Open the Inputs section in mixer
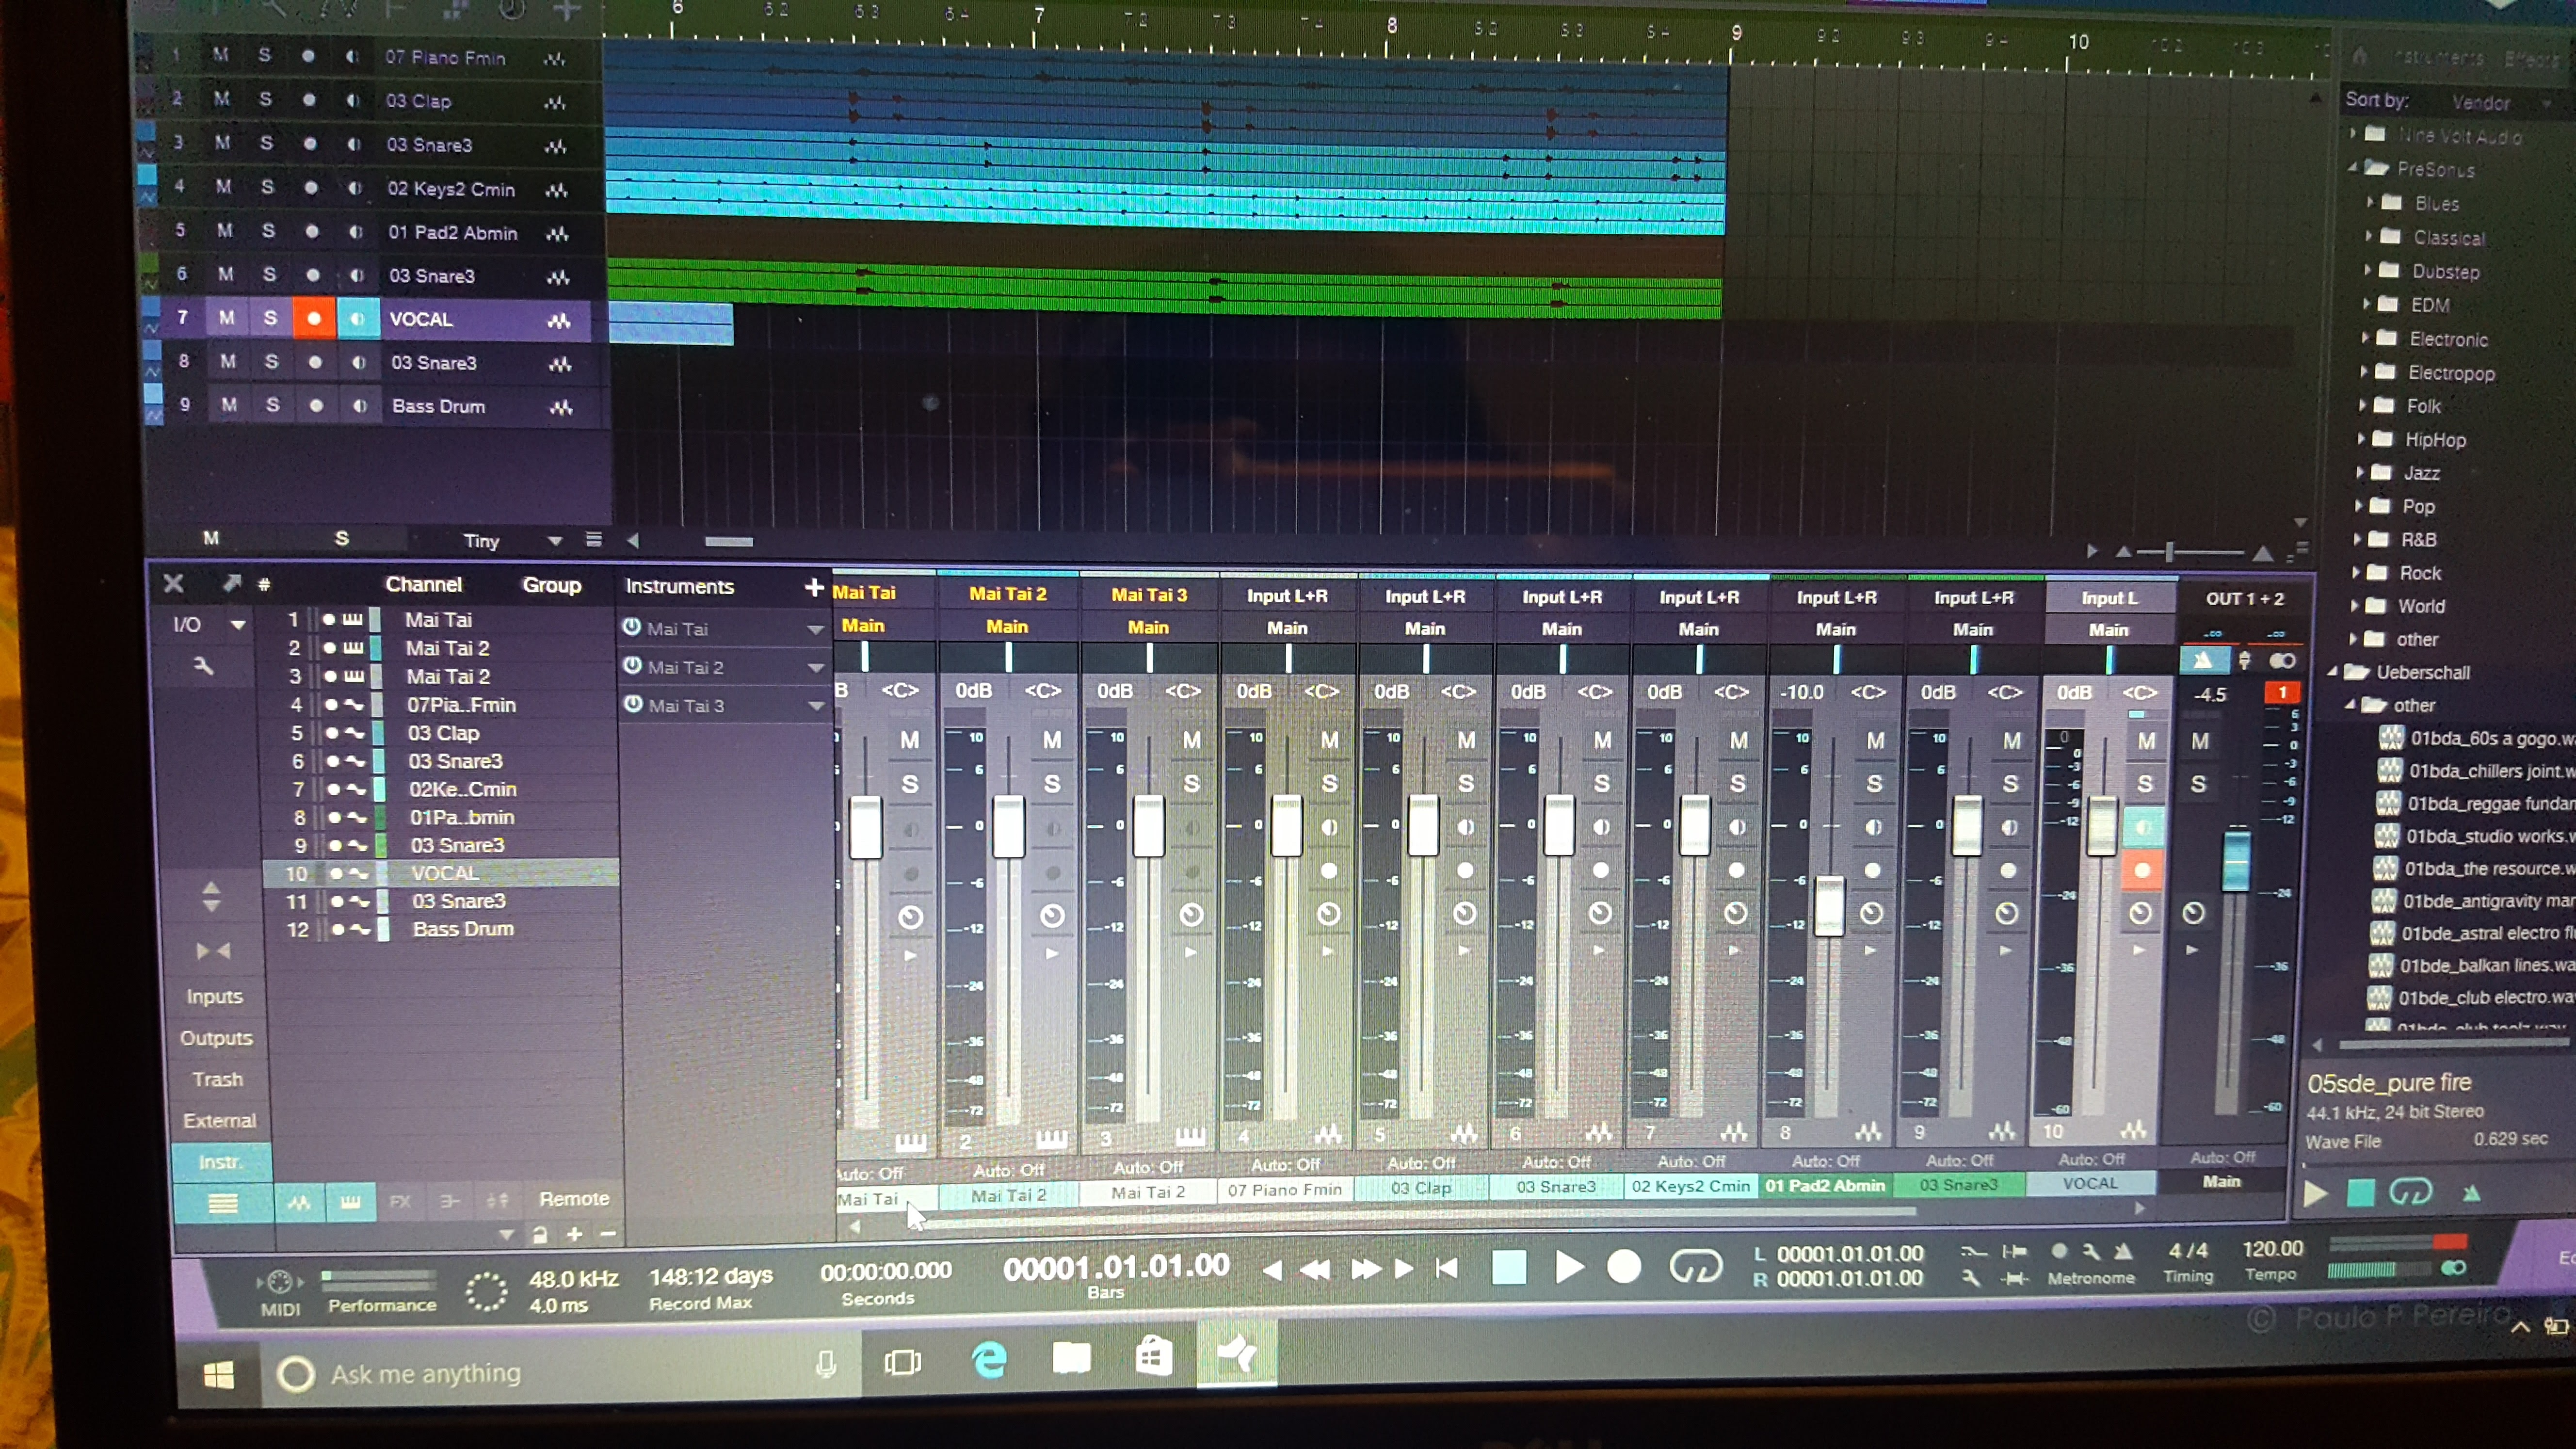 tap(214, 996)
